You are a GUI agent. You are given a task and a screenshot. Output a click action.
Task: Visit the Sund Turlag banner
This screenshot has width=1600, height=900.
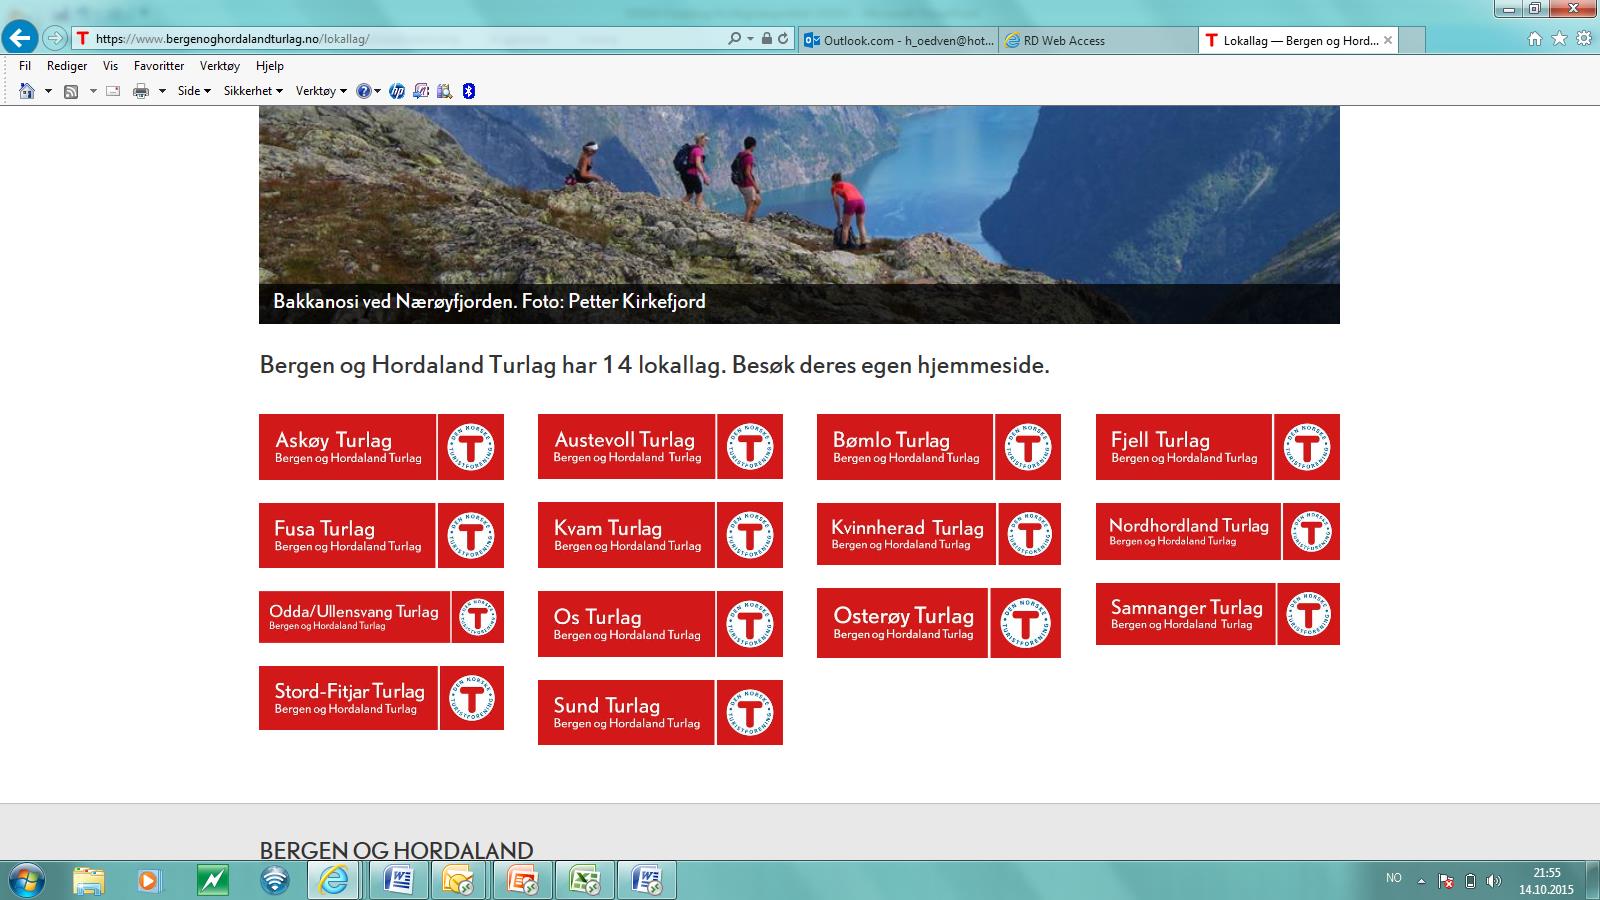point(660,712)
